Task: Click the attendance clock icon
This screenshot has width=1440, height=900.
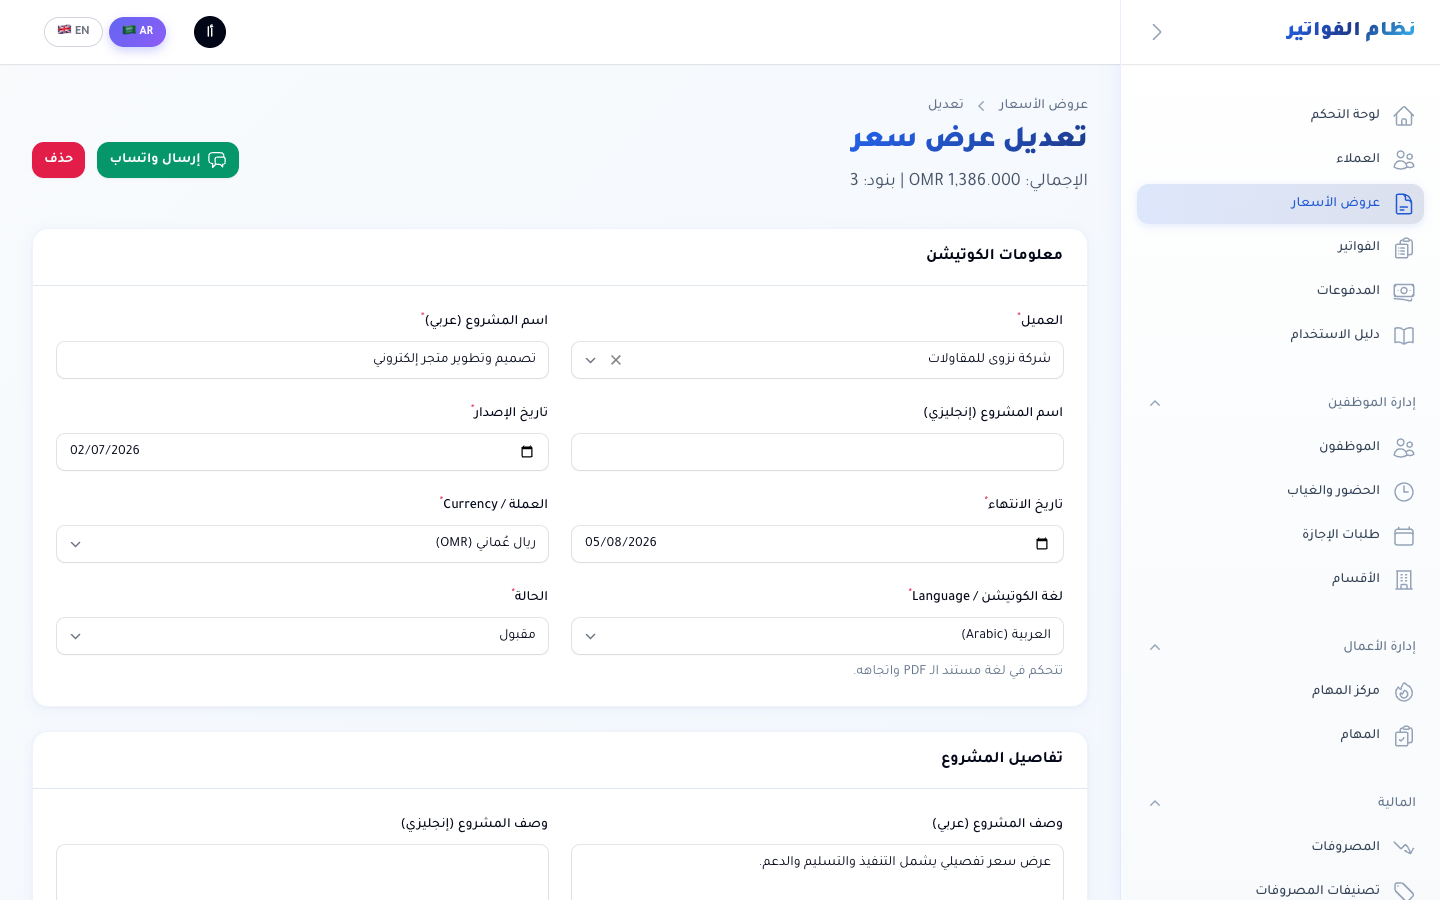Action: [1404, 492]
